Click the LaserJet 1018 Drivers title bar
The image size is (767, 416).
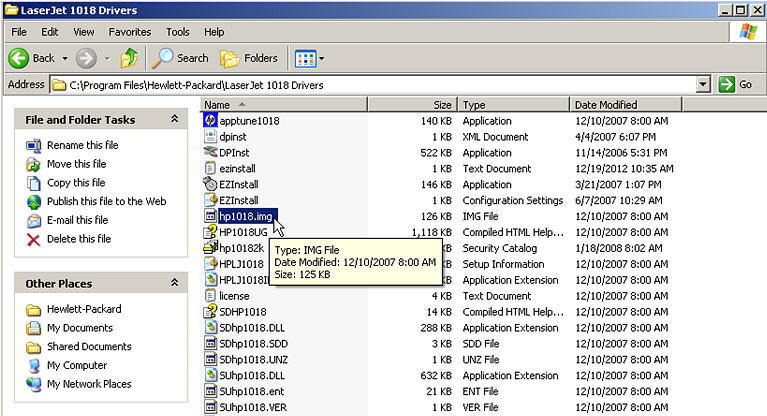[x=360, y=10]
